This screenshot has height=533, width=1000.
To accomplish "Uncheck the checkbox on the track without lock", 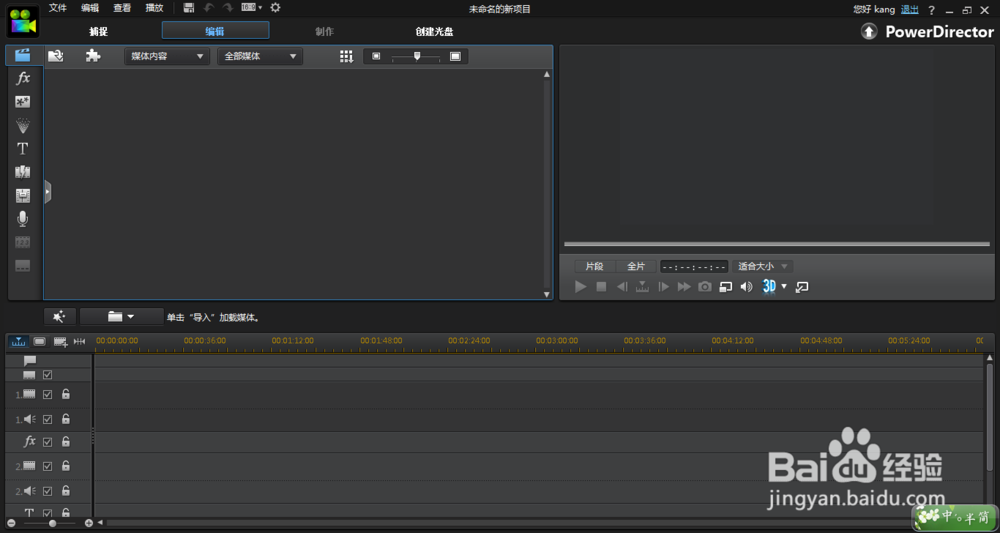I will (47, 375).
